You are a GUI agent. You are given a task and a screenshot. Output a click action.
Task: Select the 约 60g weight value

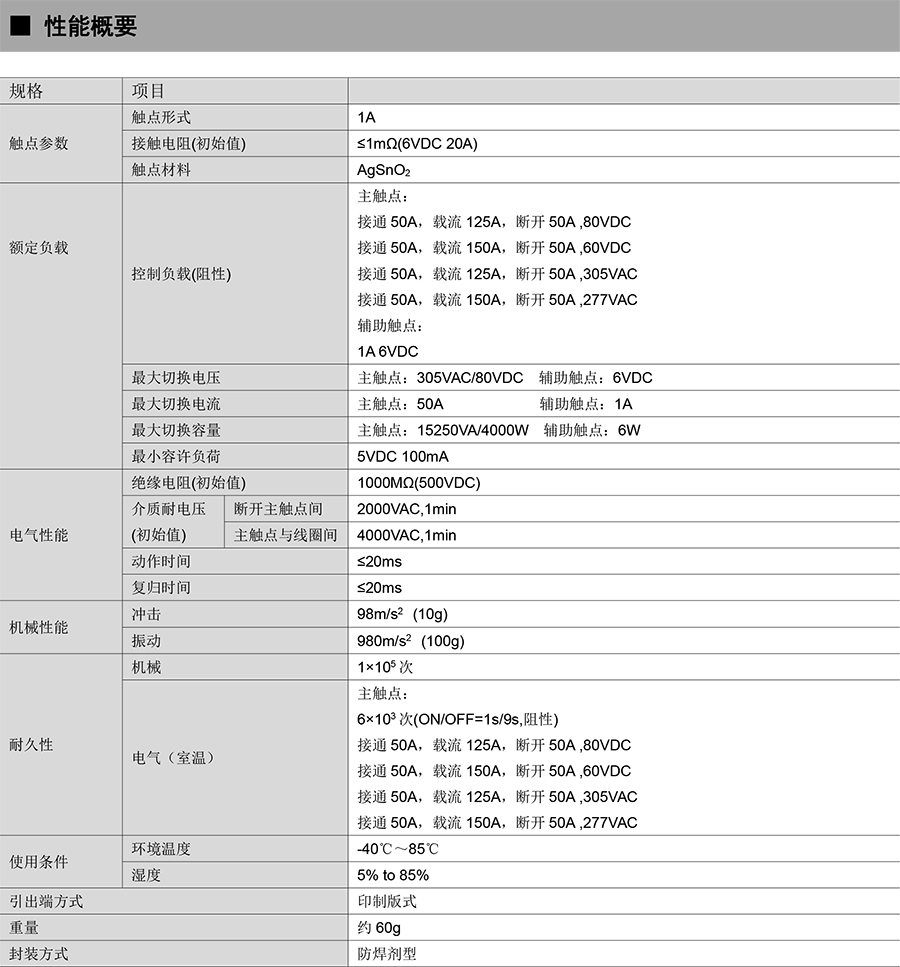pyautogui.click(x=379, y=927)
